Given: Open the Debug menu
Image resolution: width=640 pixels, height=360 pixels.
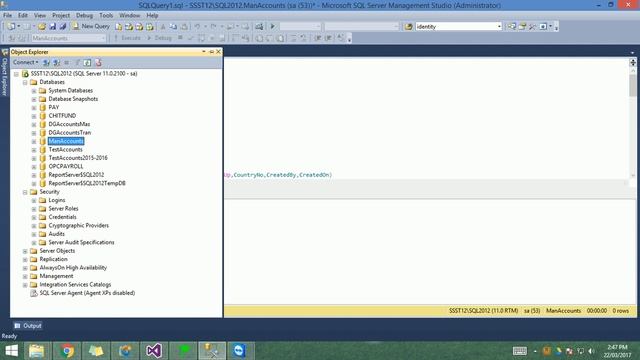Looking at the screenshot, I should [84, 15].
